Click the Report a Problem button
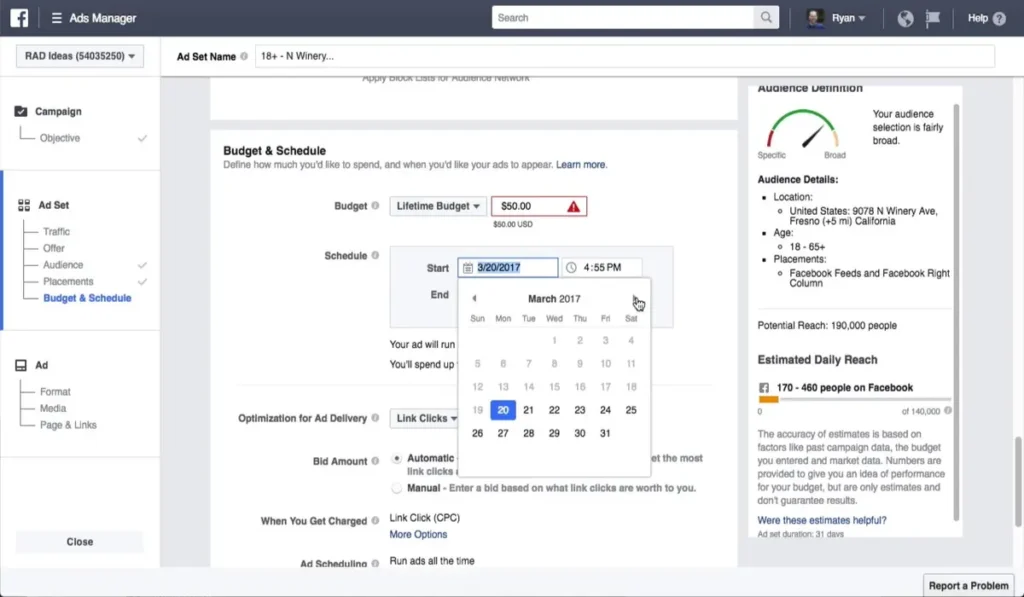The image size is (1024, 597). [967, 585]
